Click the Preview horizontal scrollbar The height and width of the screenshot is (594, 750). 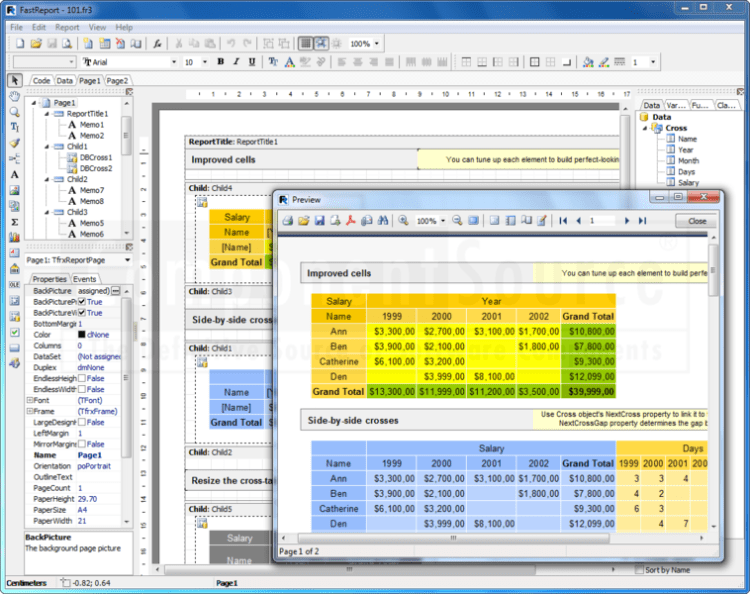(453, 538)
